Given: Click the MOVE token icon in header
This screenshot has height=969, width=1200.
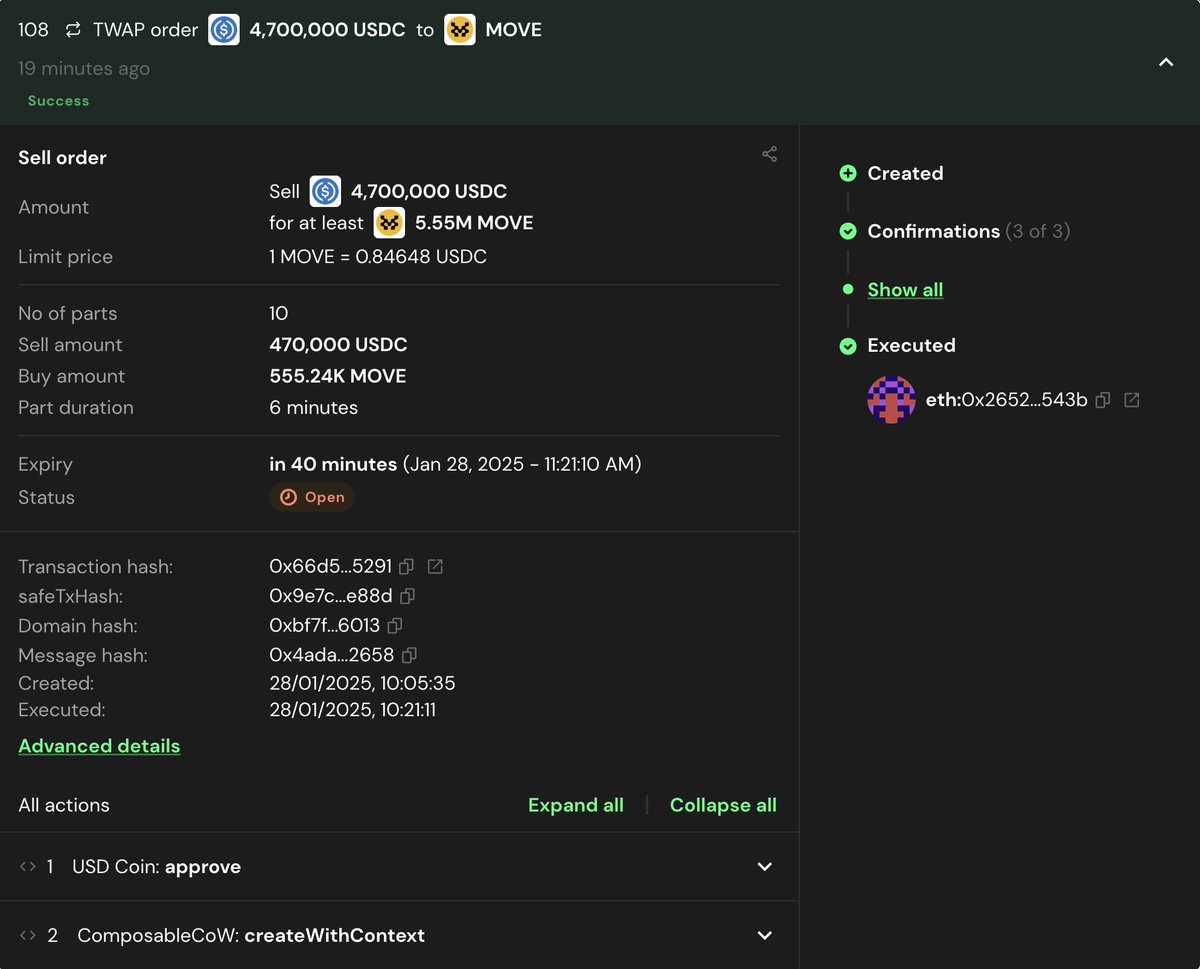Looking at the screenshot, I should (x=460, y=30).
